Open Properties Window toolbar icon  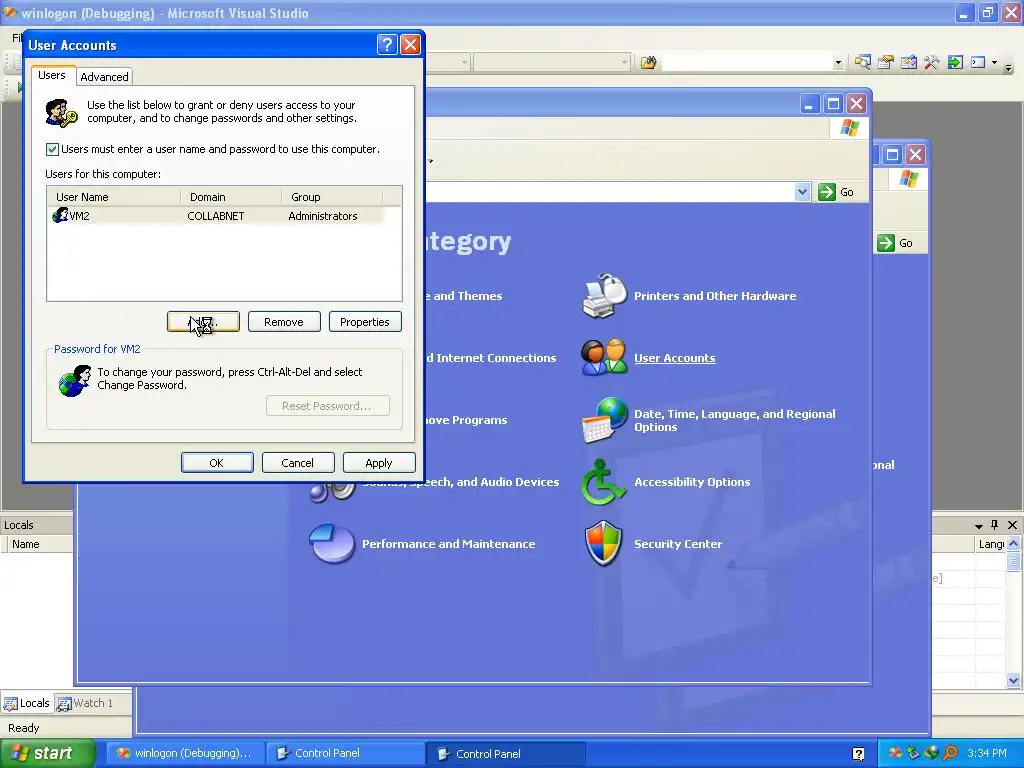[886, 63]
